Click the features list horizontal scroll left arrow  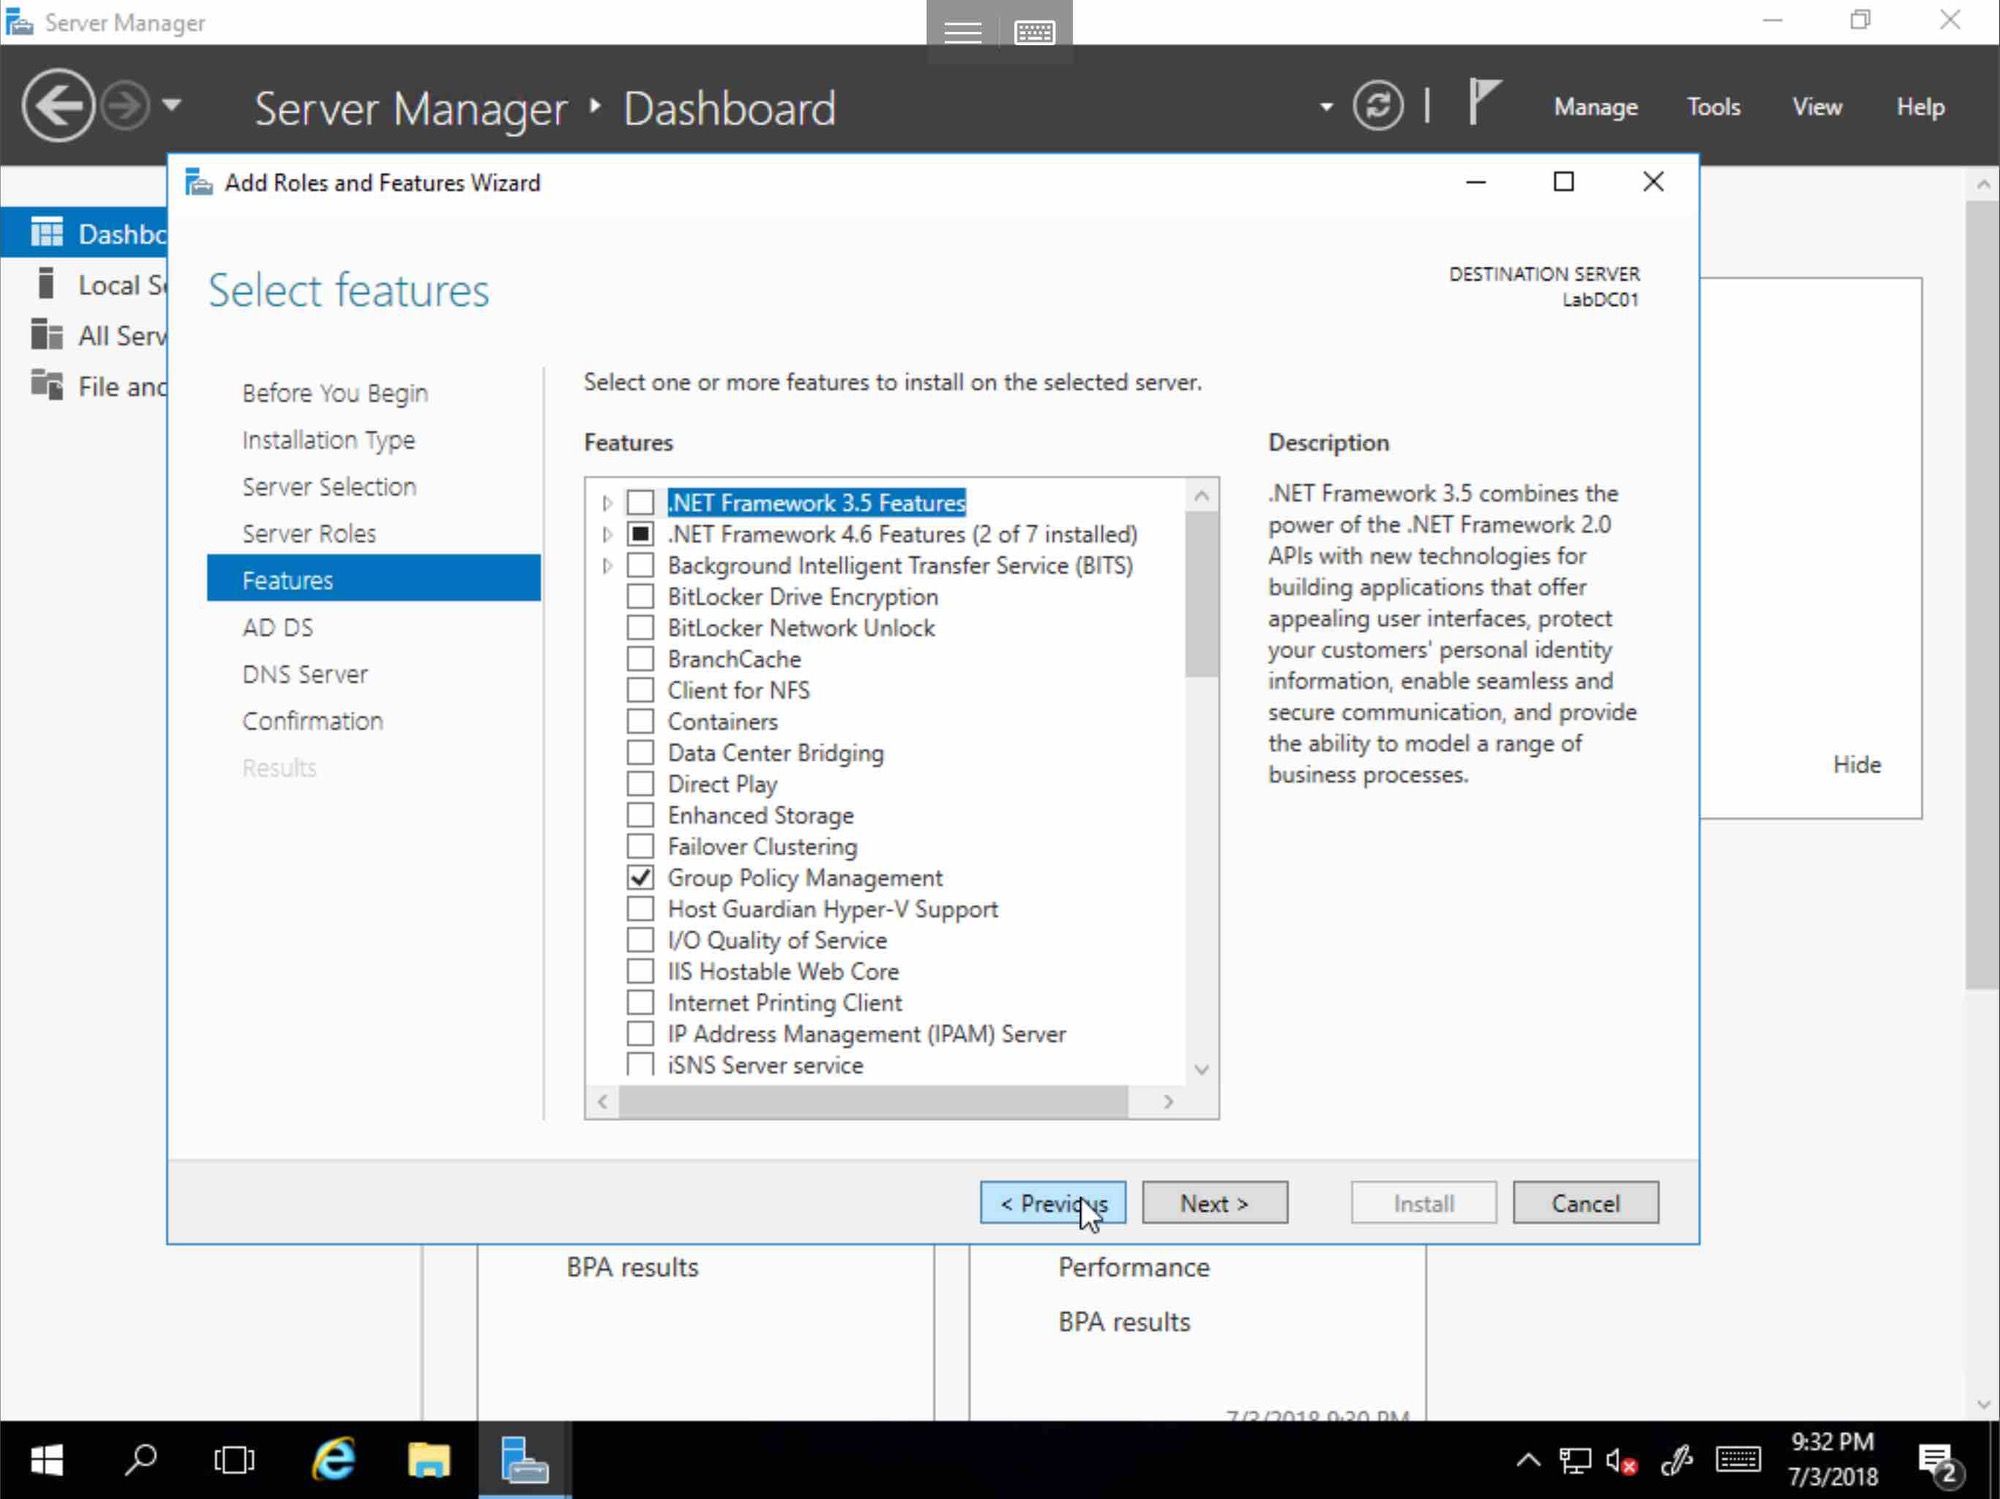[602, 1101]
